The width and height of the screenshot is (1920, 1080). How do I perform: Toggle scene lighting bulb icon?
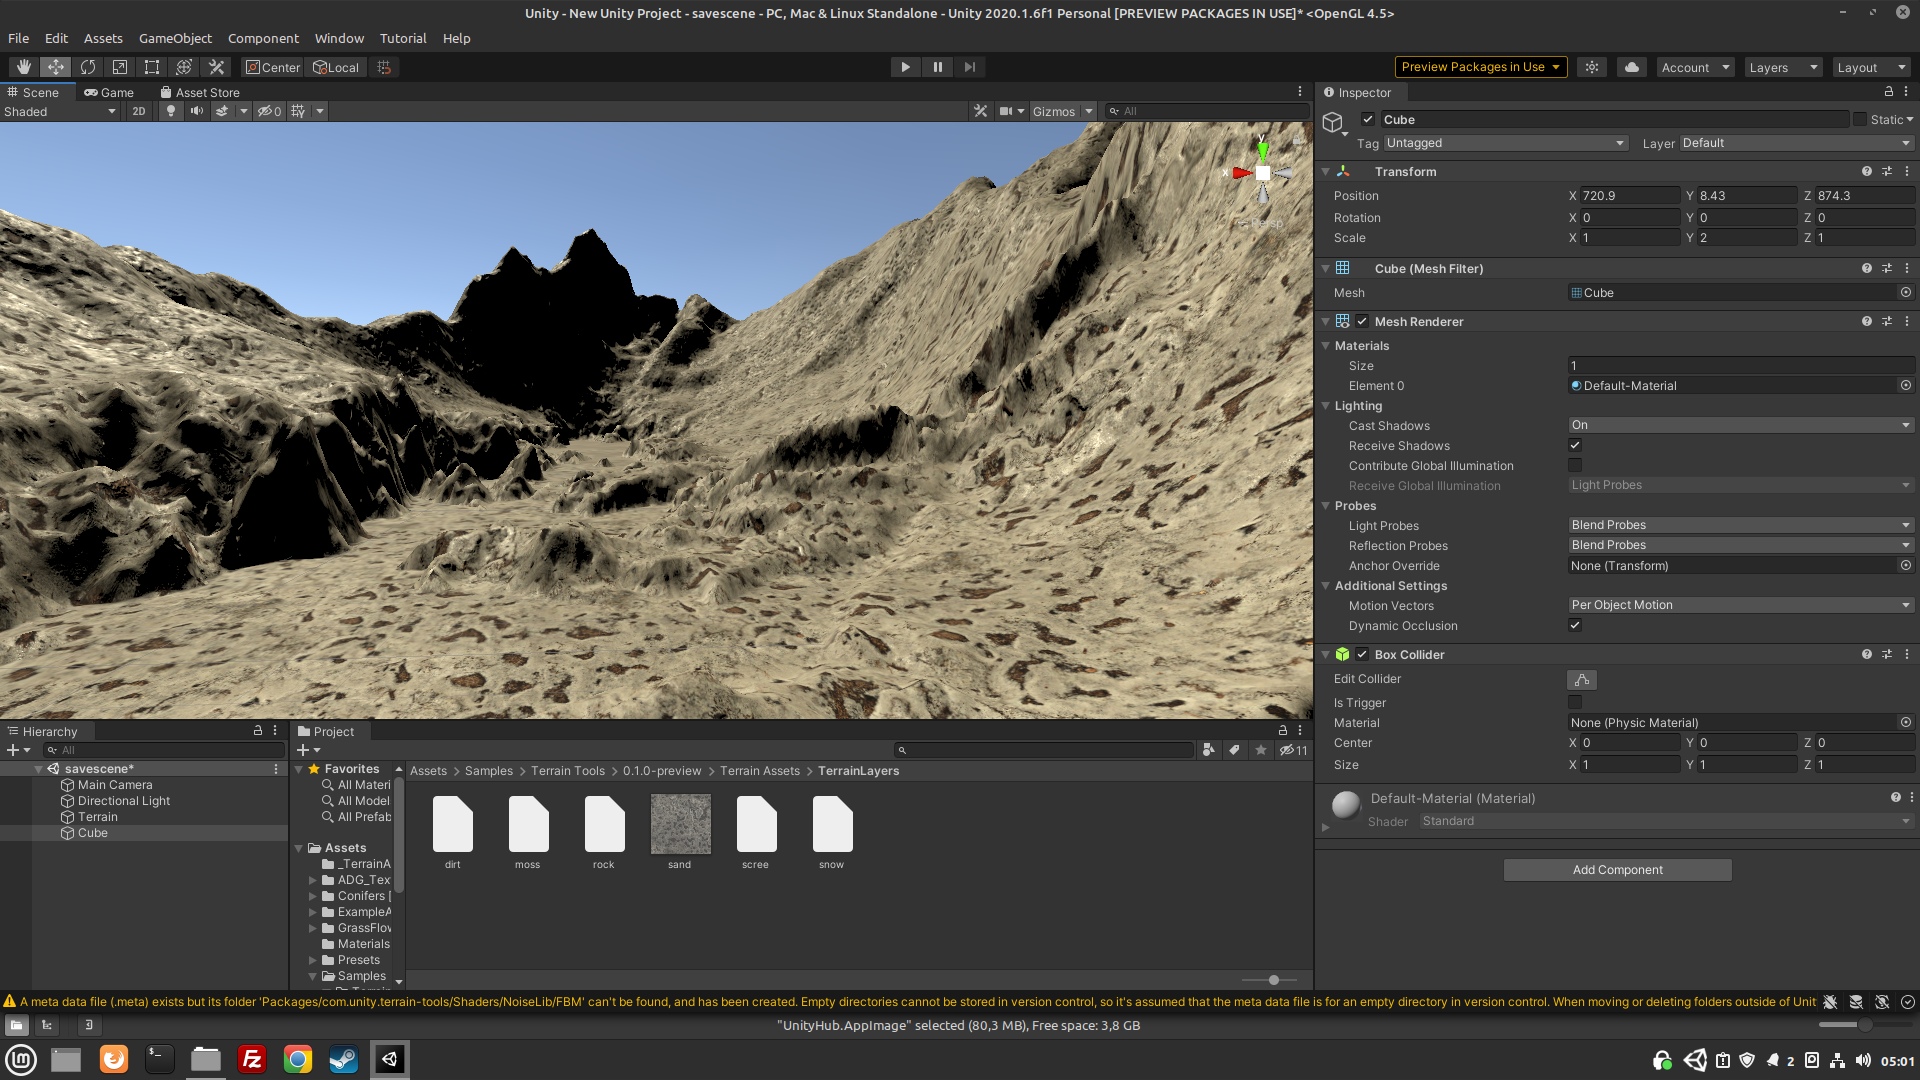171,111
